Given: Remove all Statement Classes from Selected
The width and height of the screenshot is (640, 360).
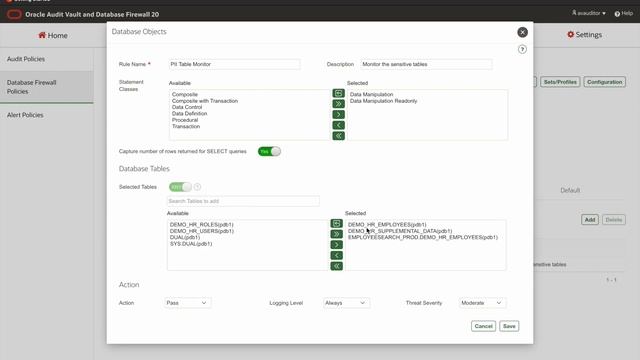Looking at the screenshot, I should [338, 136].
